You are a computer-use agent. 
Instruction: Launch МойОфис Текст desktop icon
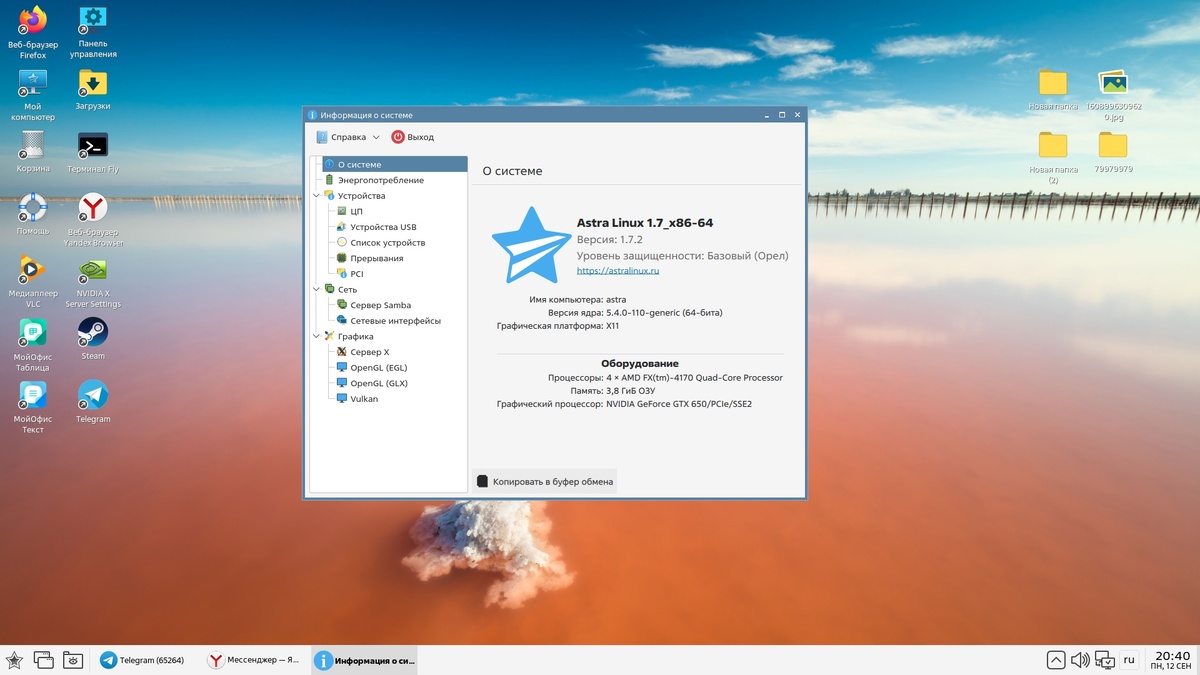coord(33,395)
